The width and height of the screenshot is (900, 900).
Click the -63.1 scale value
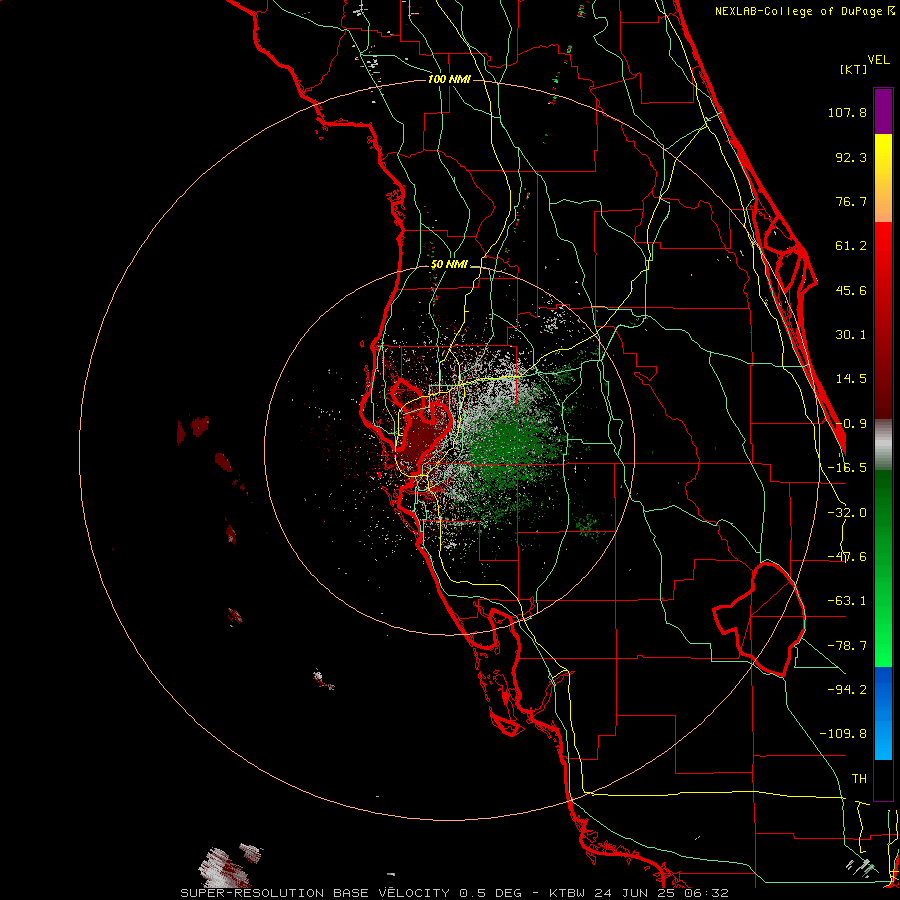(x=847, y=601)
